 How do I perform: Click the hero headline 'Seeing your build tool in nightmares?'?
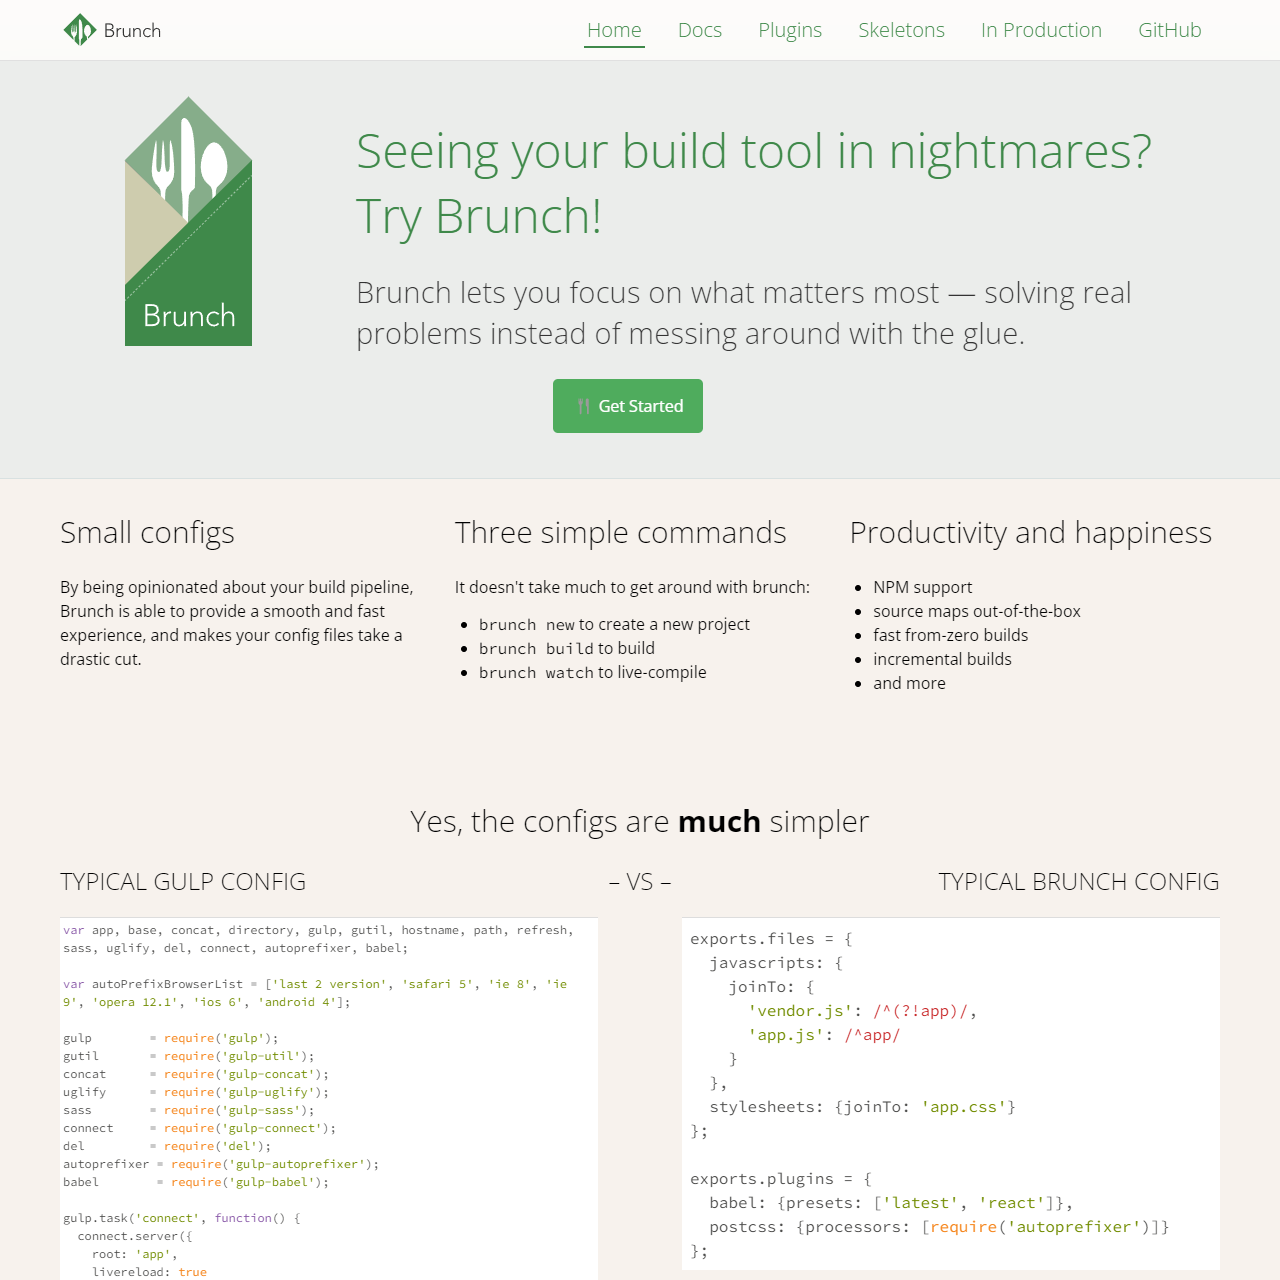(754, 152)
